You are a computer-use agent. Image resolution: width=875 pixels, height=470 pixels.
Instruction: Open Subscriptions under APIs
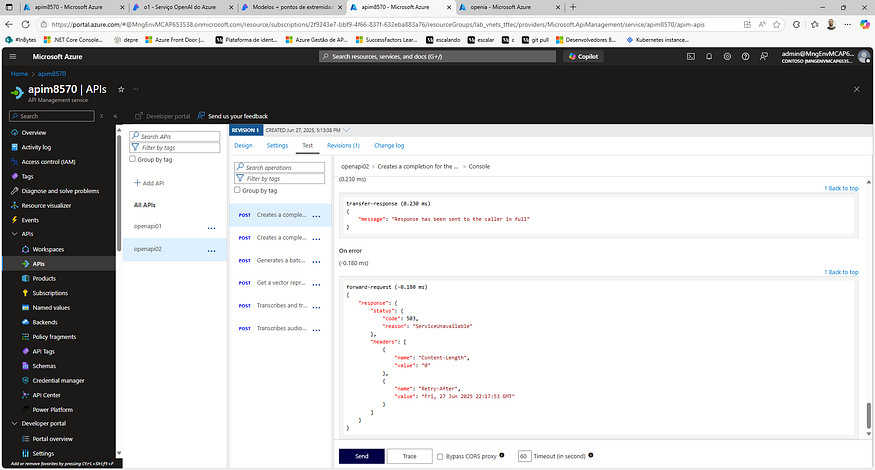50,293
